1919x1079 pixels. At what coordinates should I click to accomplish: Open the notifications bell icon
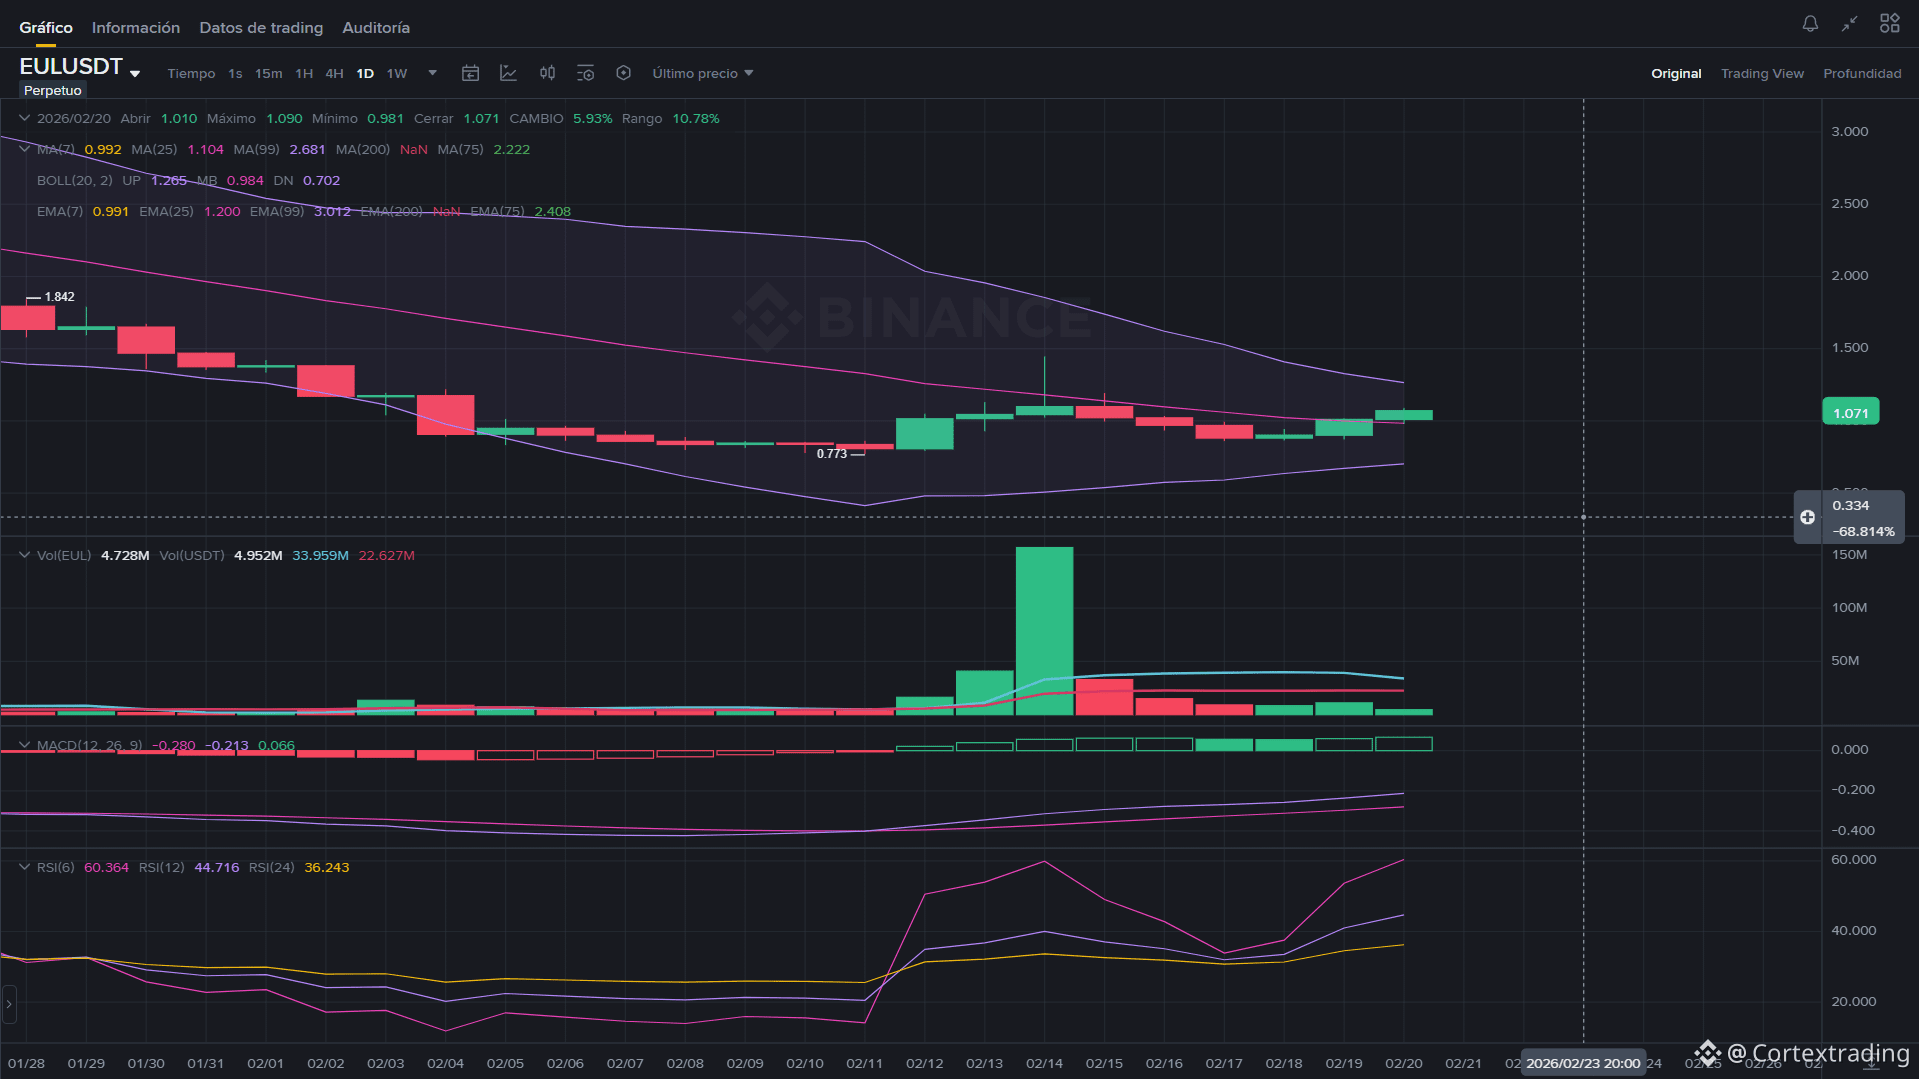click(1810, 23)
